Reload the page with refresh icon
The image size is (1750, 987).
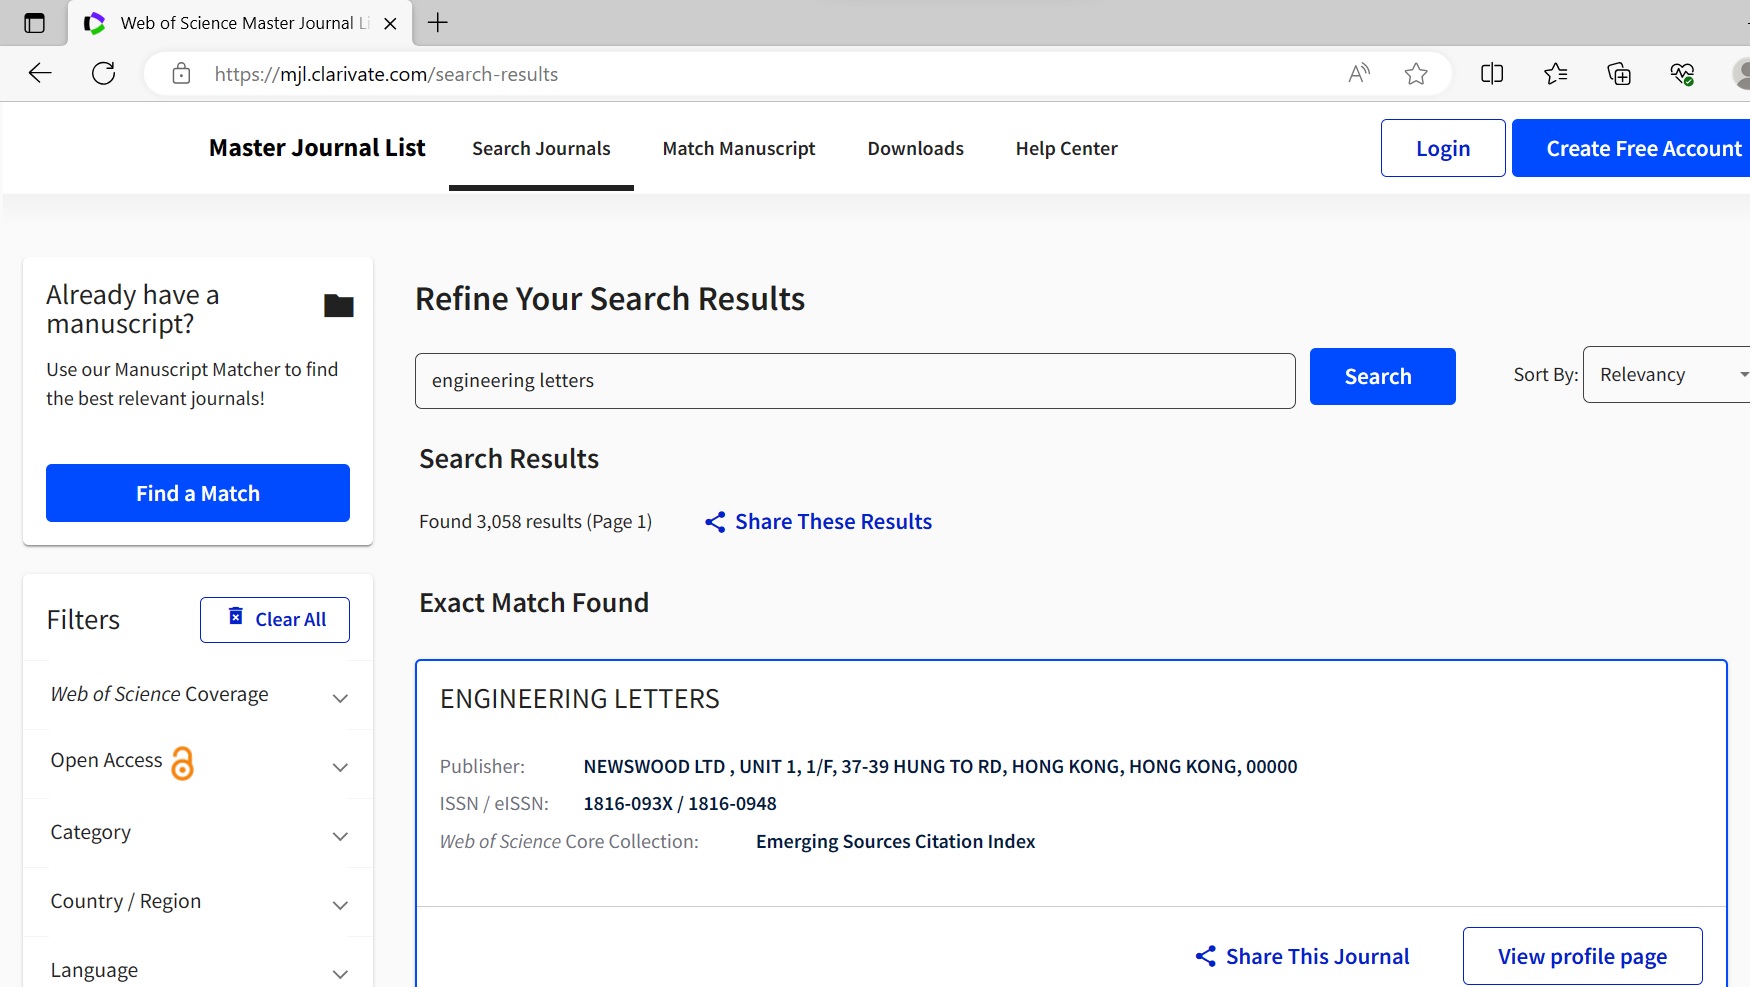point(104,73)
